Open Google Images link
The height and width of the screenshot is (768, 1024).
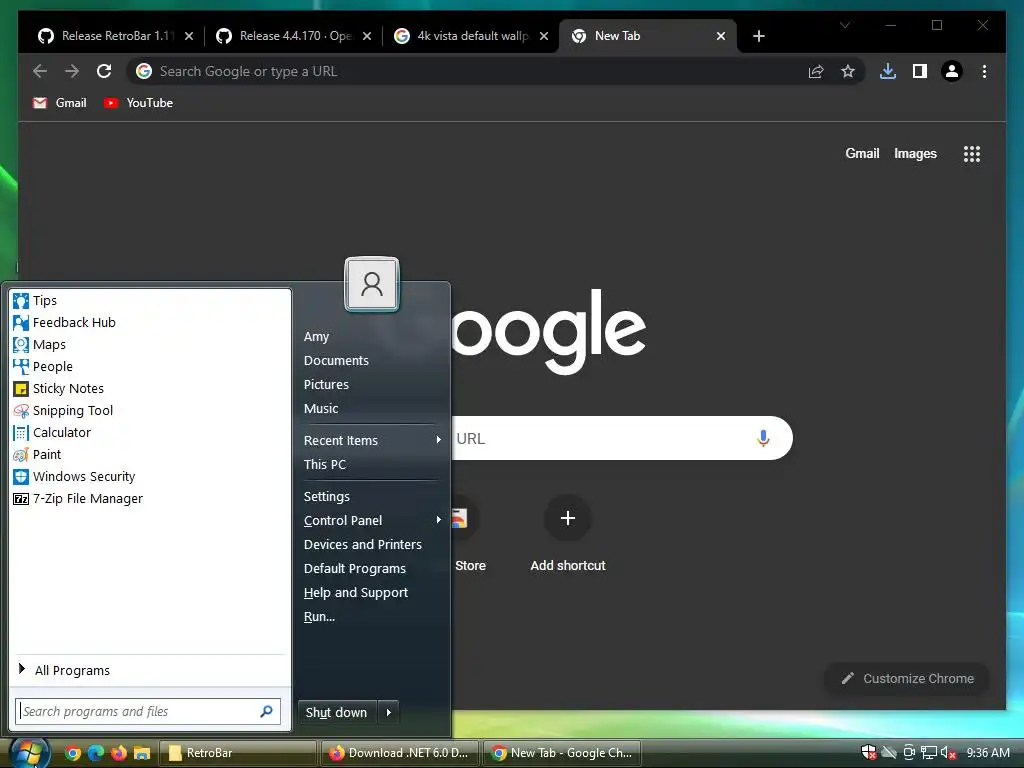click(915, 153)
